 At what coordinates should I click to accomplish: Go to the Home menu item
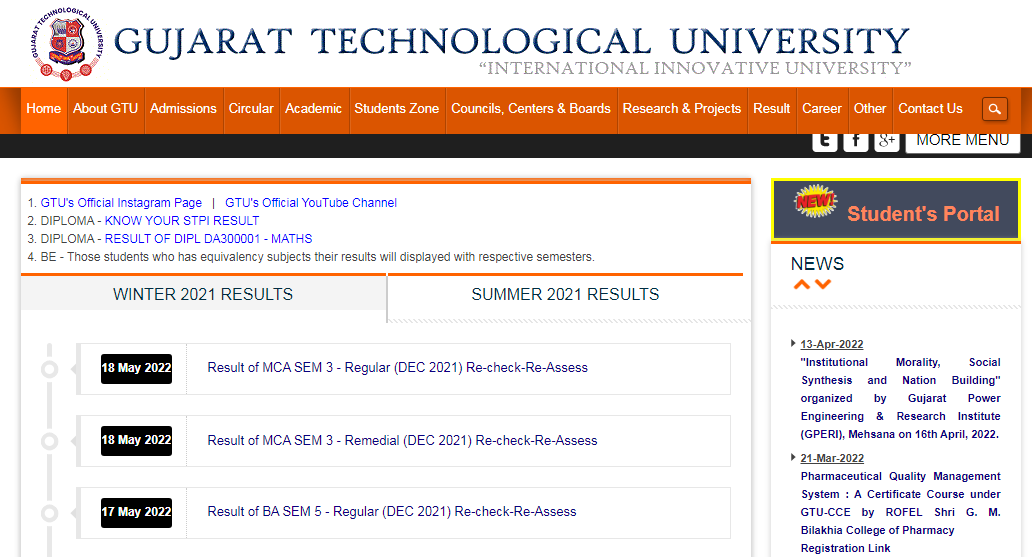point(43,109)
